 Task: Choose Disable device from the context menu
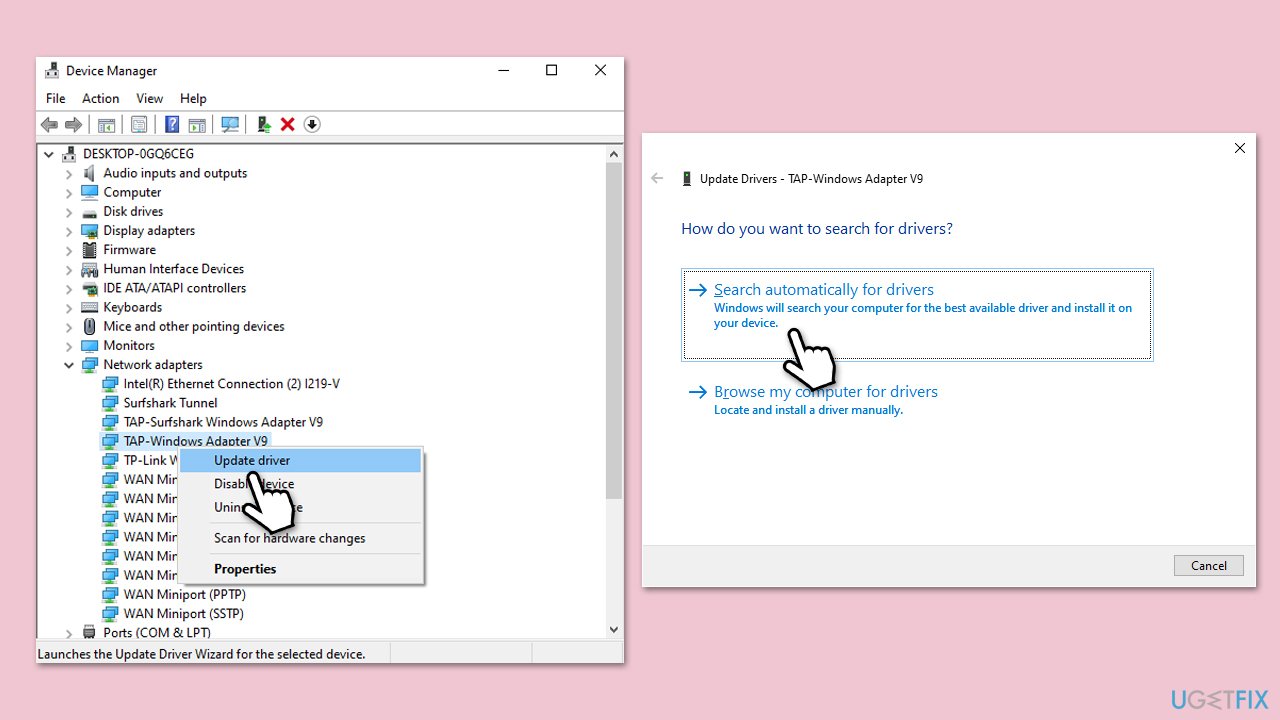pos(300,484)
